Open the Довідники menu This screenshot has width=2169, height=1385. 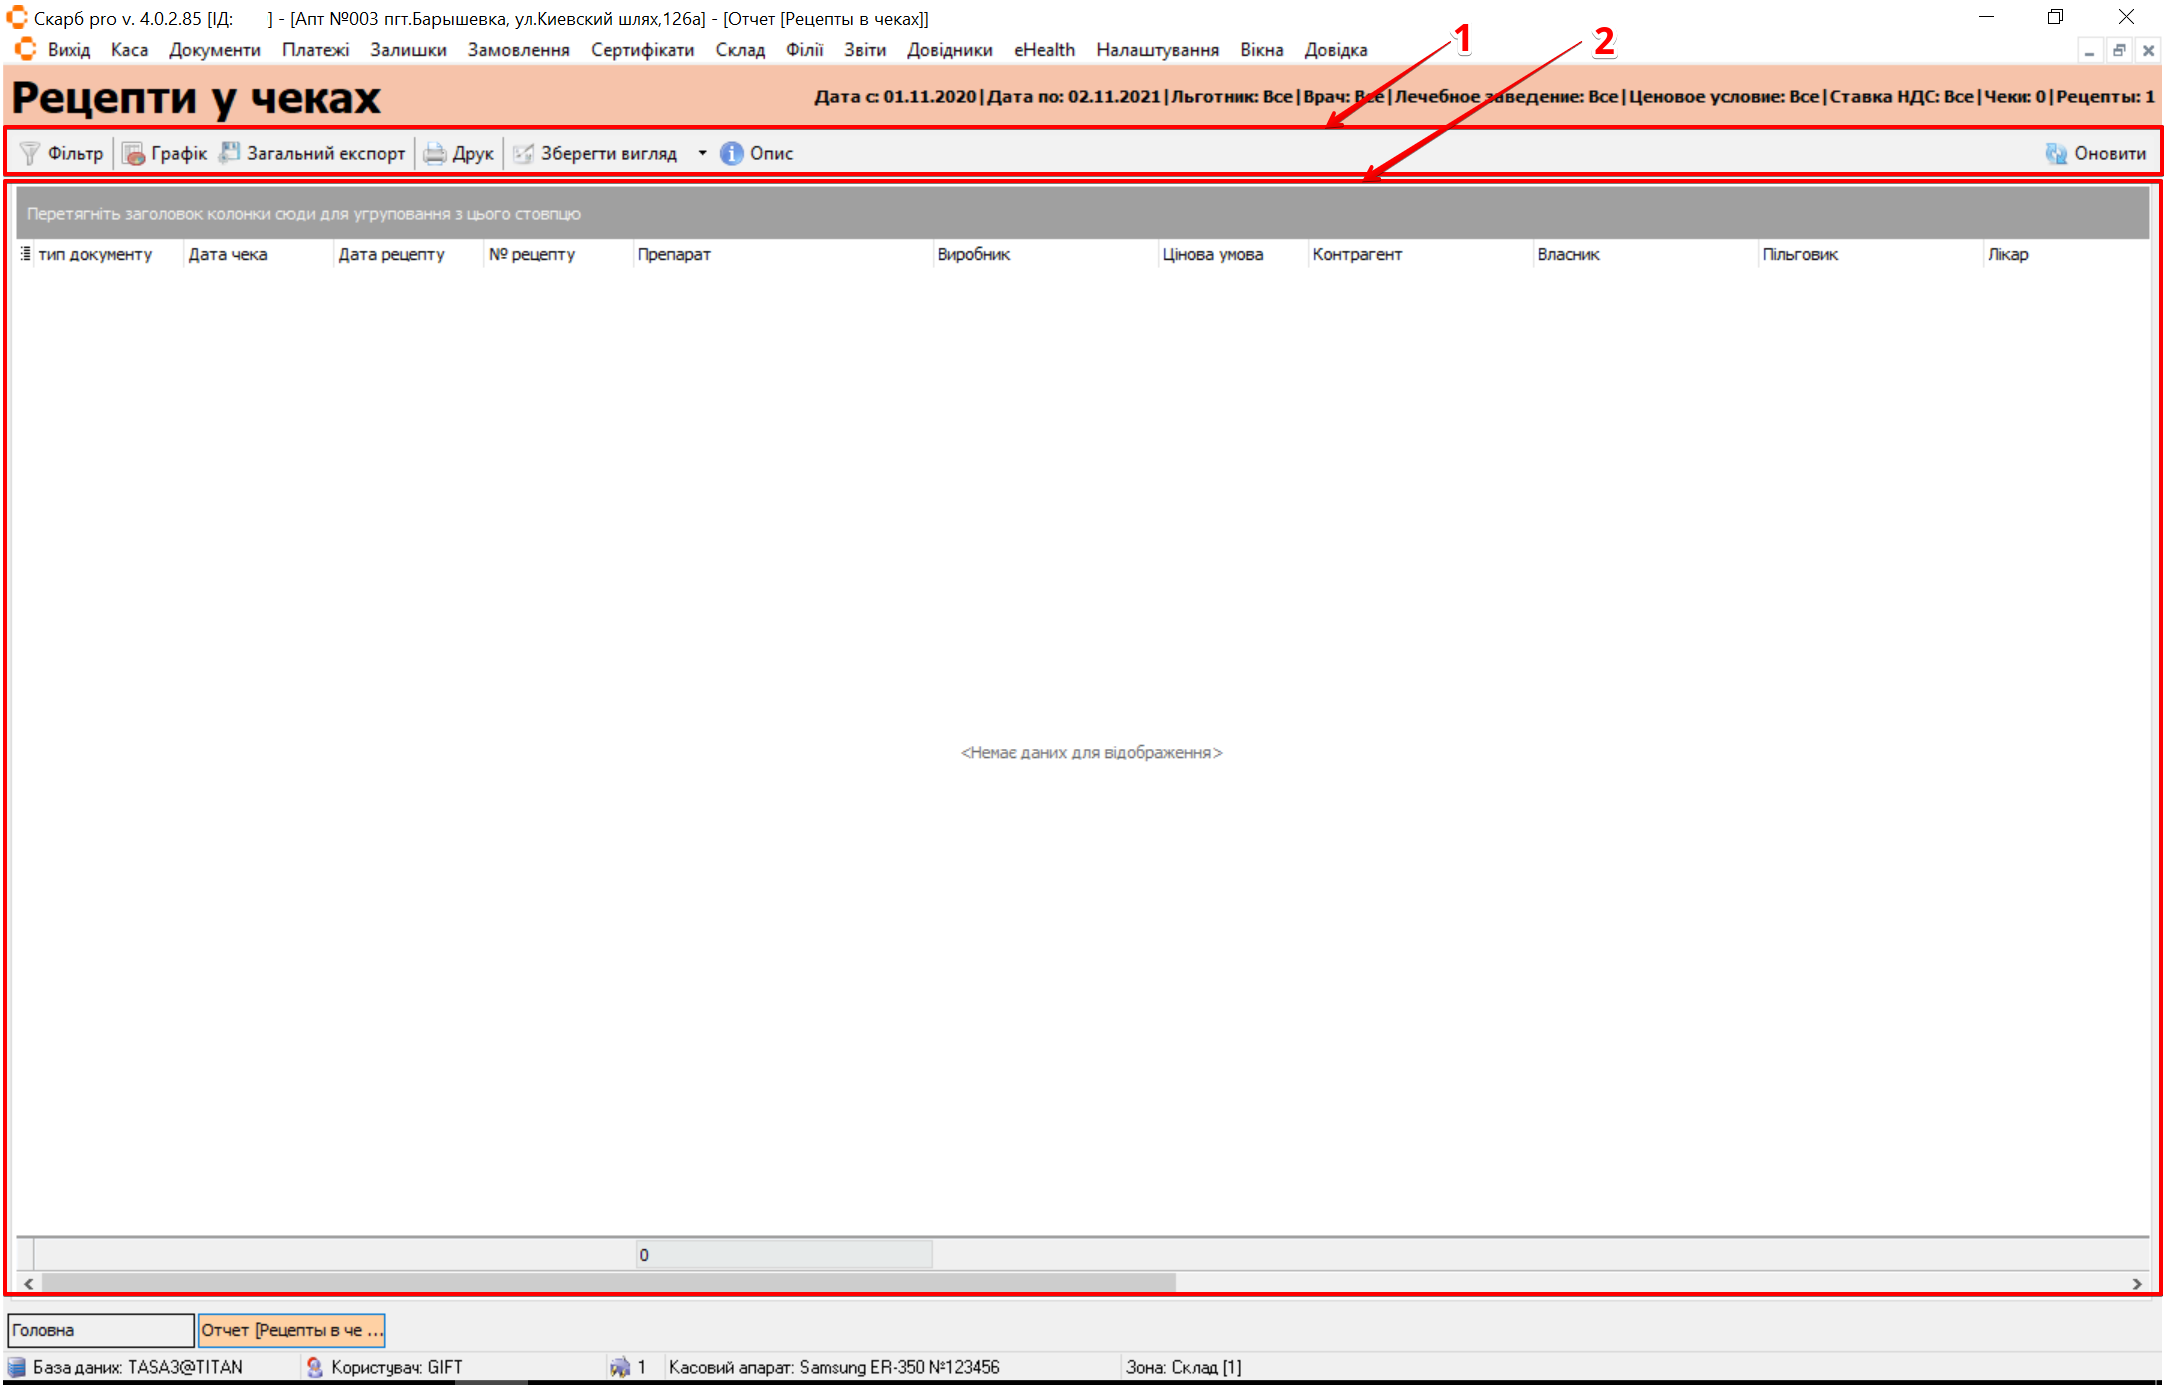pyautogui.click(x=949, y=50)
